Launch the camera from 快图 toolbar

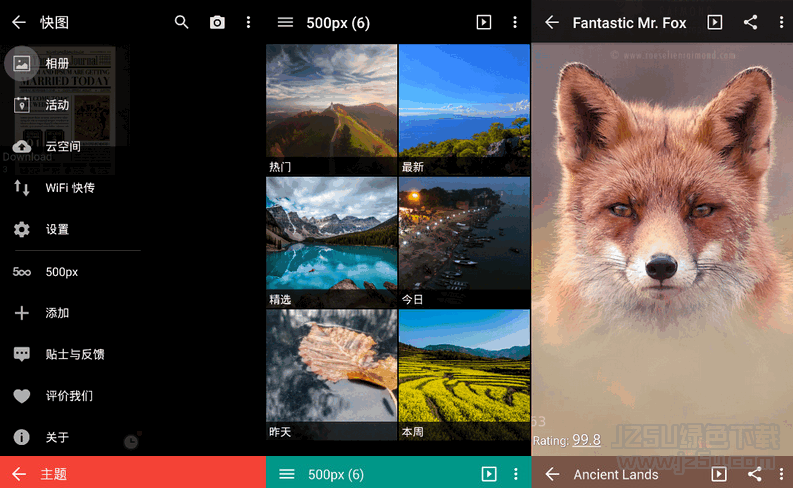point(217,22)
